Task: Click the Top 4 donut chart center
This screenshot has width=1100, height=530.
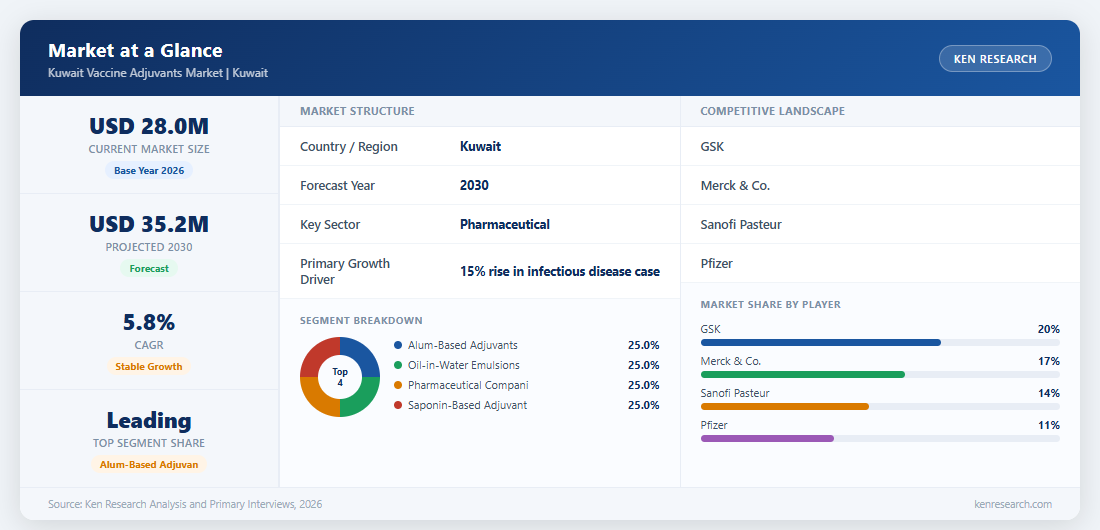Action: (340, 377)
